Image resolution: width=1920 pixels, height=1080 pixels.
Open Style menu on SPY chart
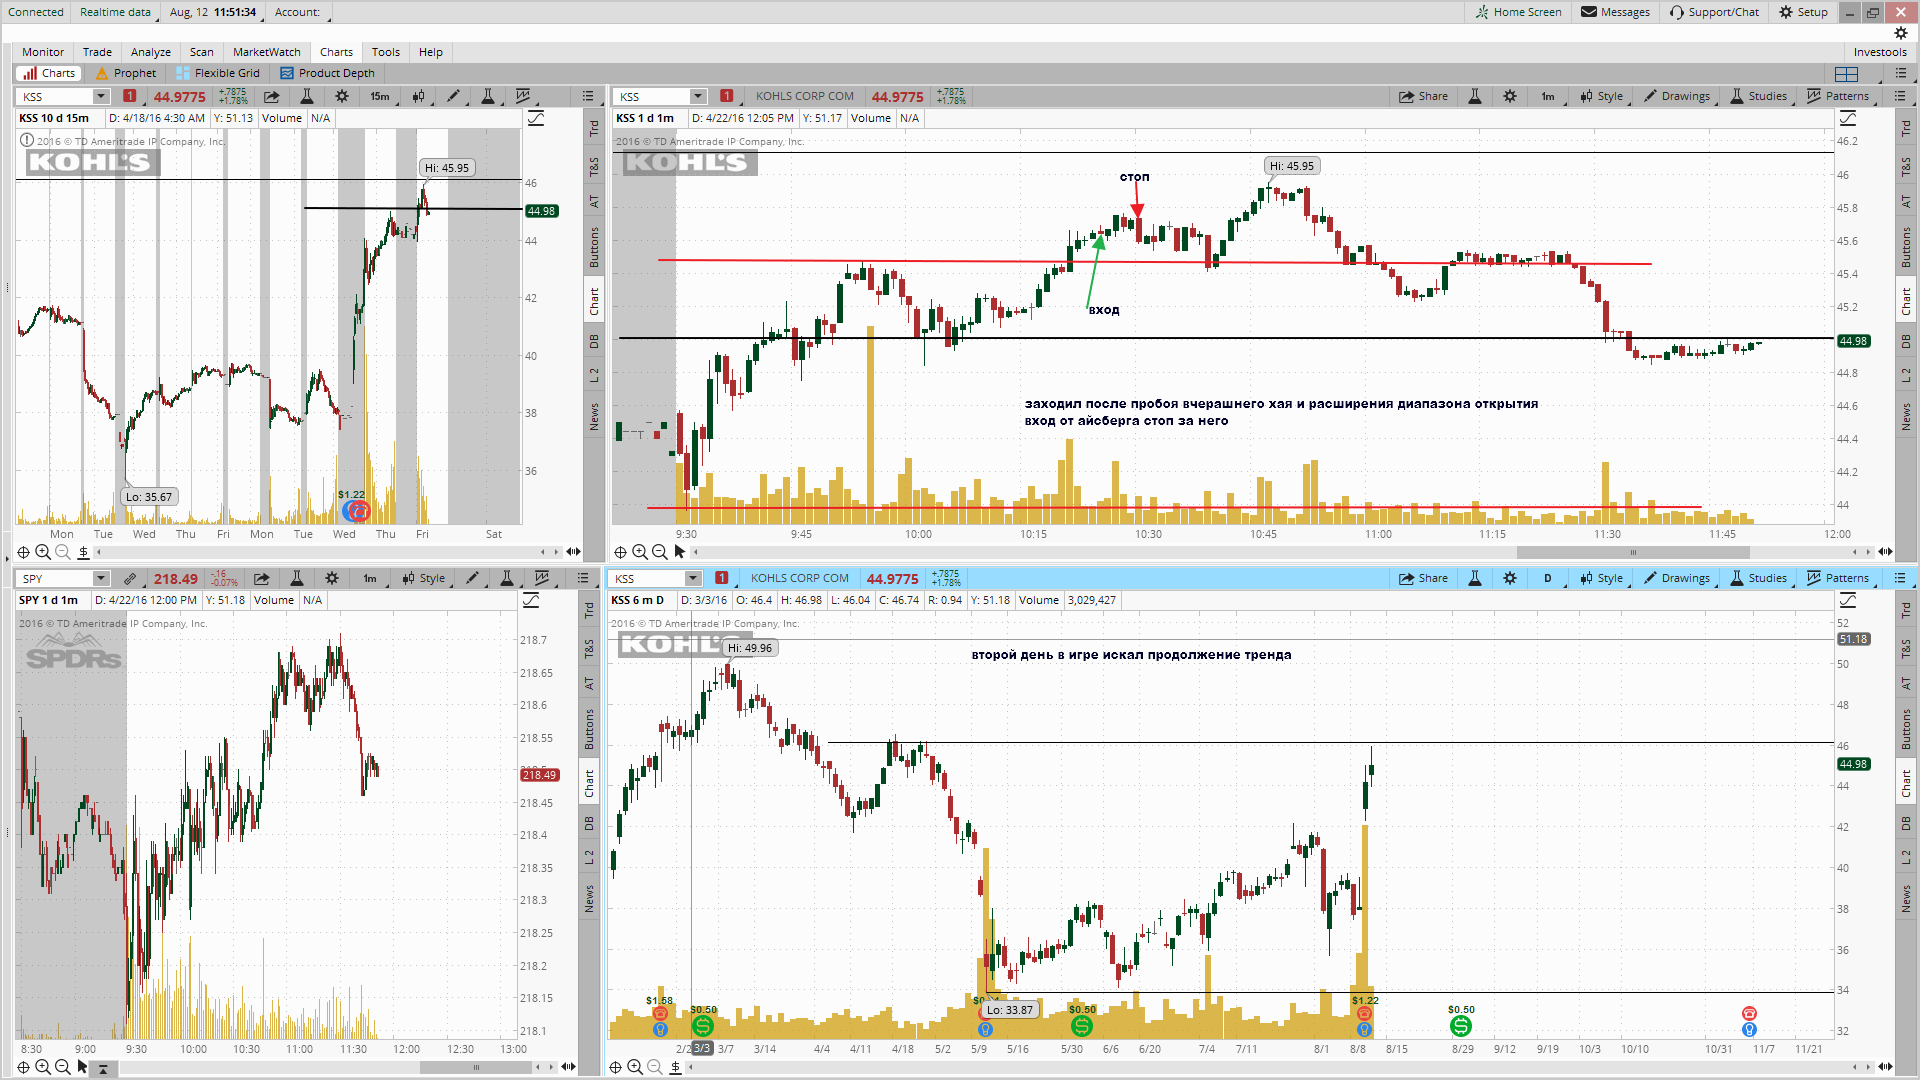pyautogui.click(x=424, y=578)
